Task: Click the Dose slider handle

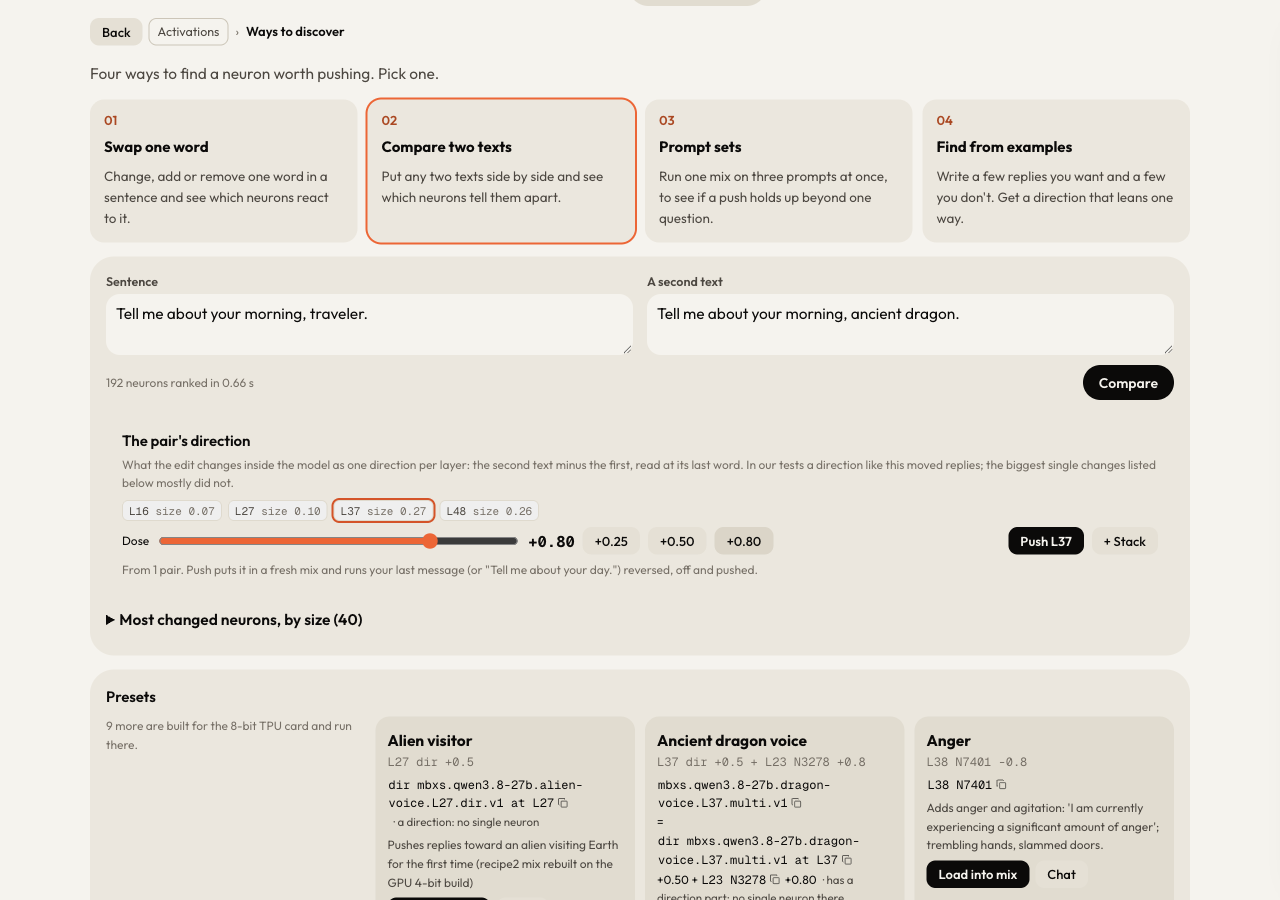Action: [430, 541]
